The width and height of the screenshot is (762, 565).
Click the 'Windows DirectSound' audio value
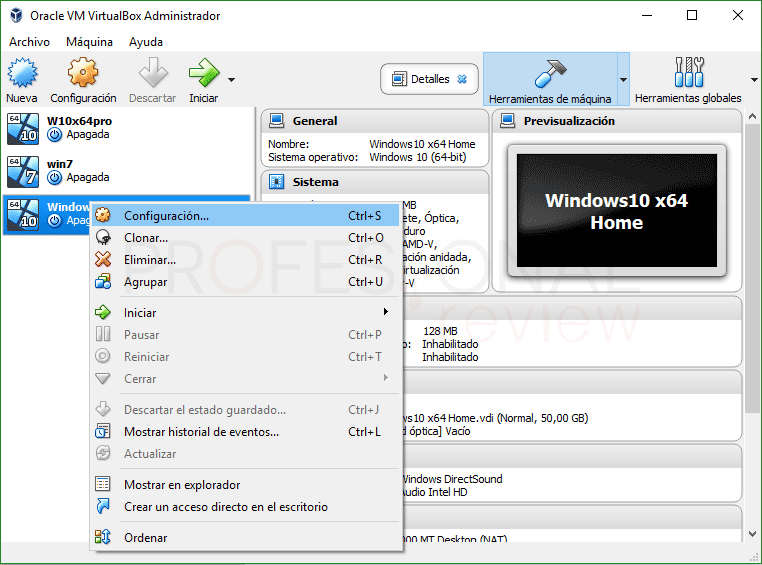(x=452, y=479)
